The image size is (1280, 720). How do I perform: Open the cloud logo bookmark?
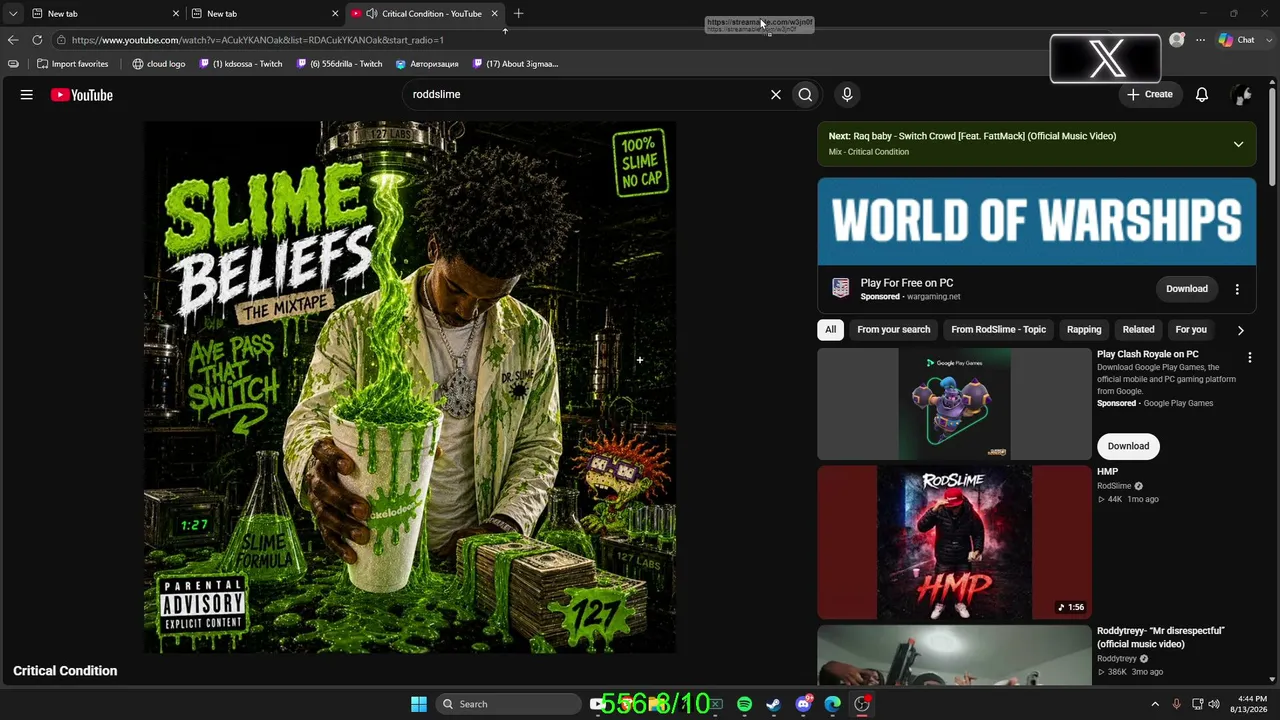(159, 64)
